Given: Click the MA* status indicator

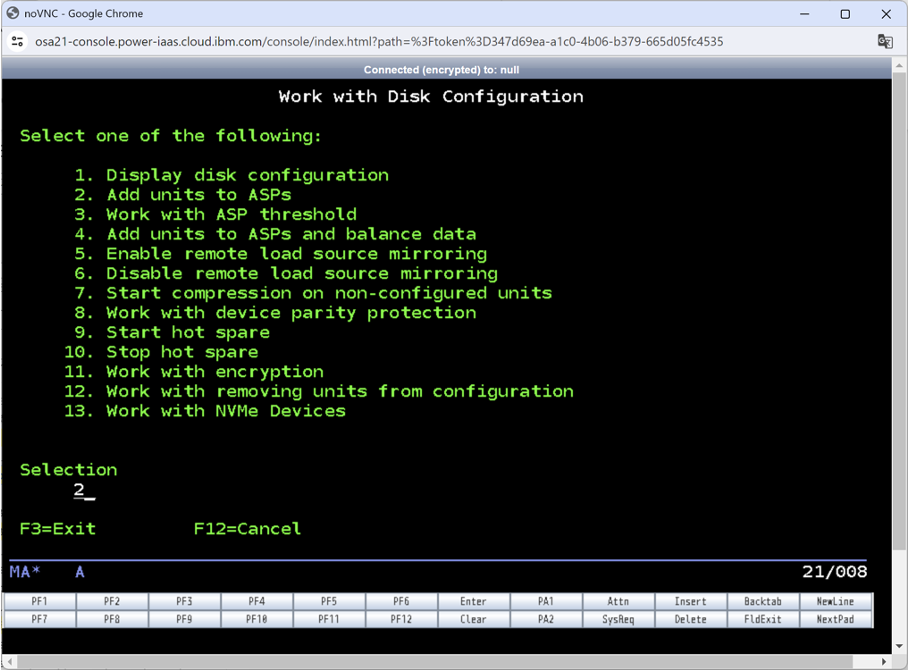Looking at the screenshot, I should pos(25,572).
